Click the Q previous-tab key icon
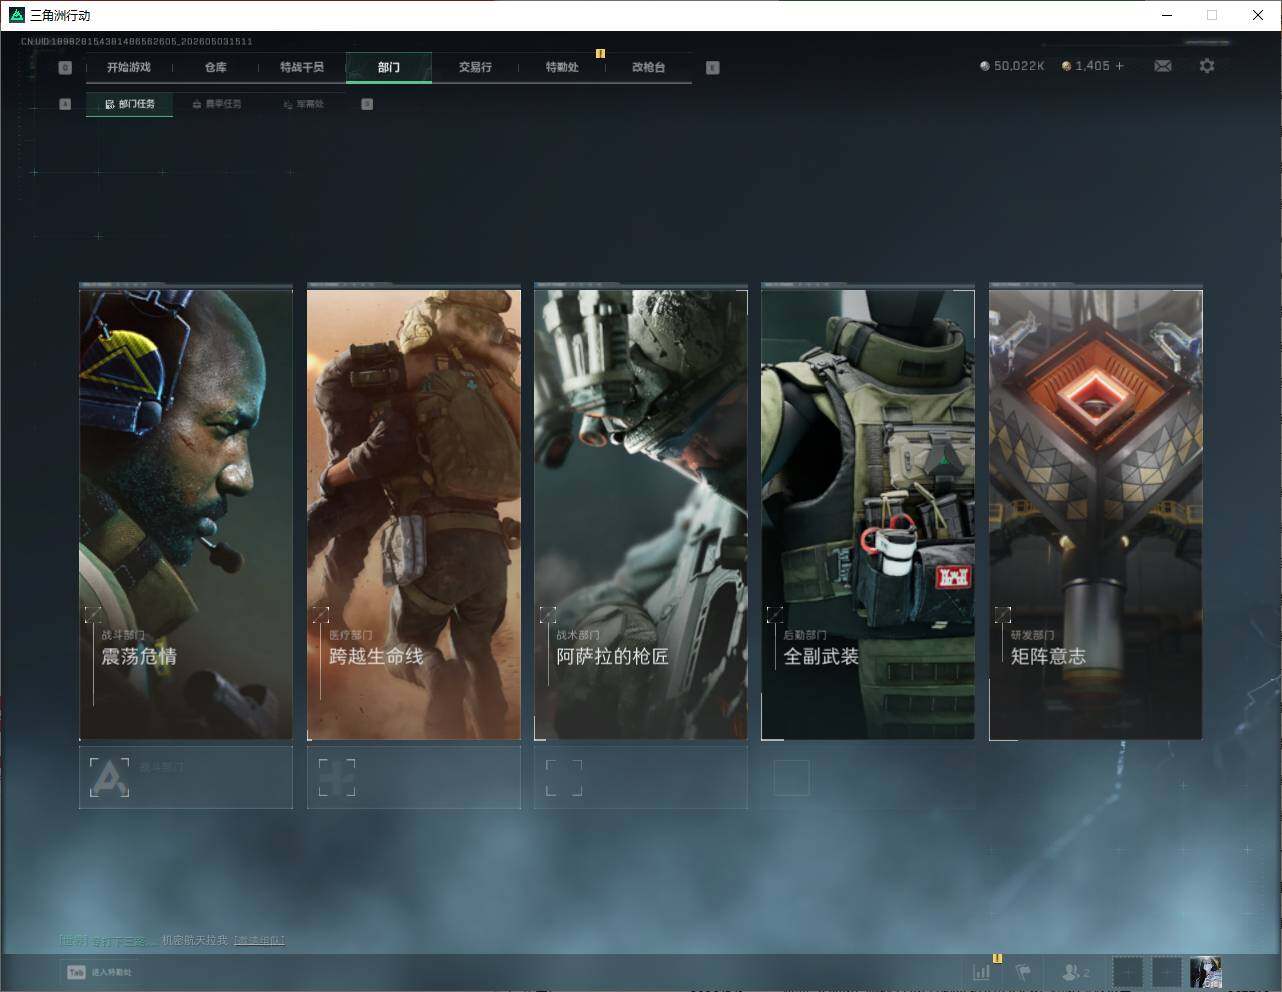 (65, 68)
